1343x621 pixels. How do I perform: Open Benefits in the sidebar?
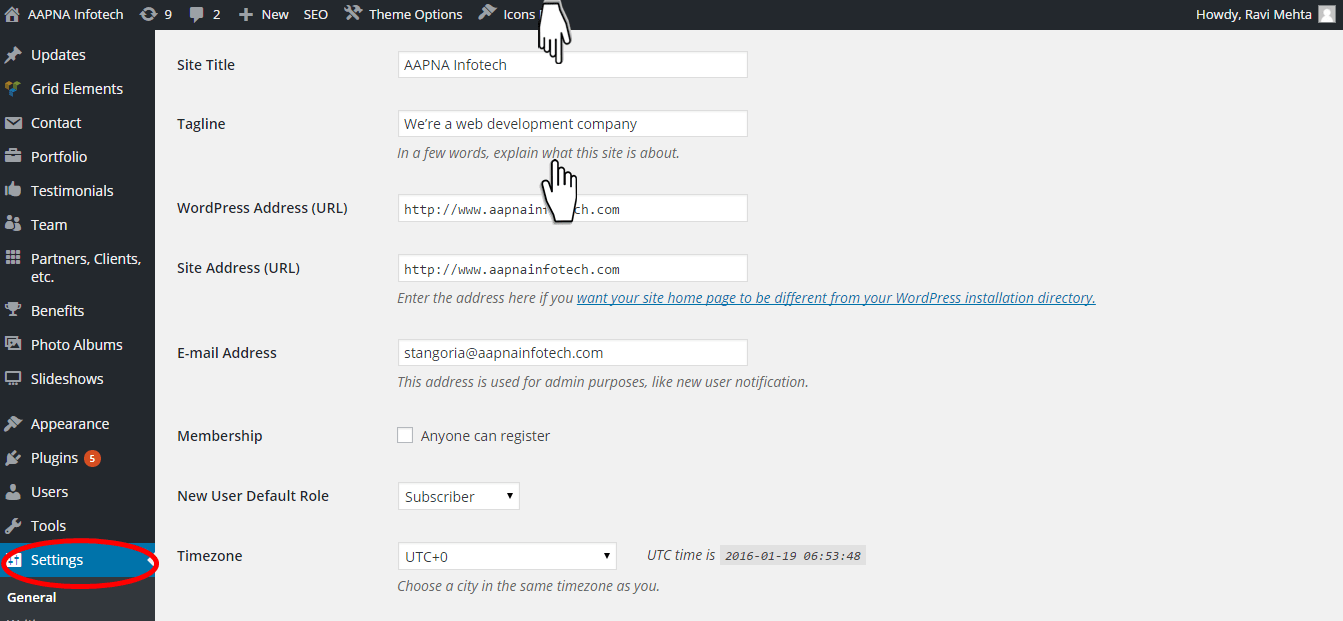(x=57, y=311)
